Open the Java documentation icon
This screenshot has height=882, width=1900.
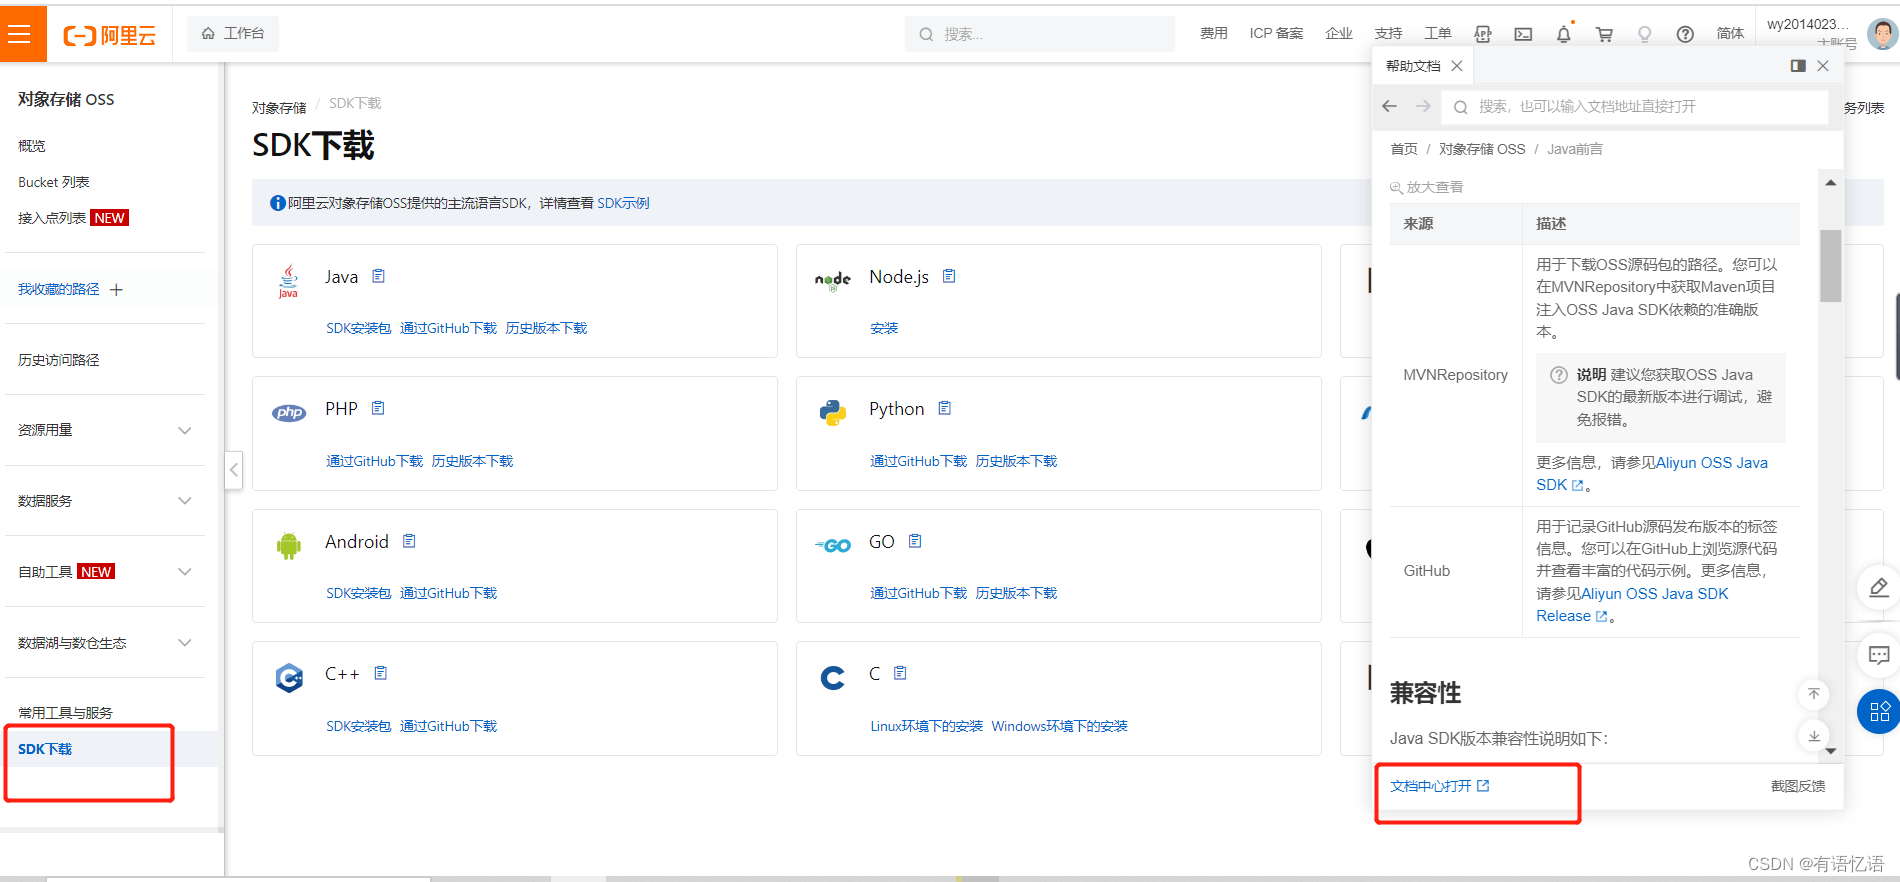click(x=379, y=276)
